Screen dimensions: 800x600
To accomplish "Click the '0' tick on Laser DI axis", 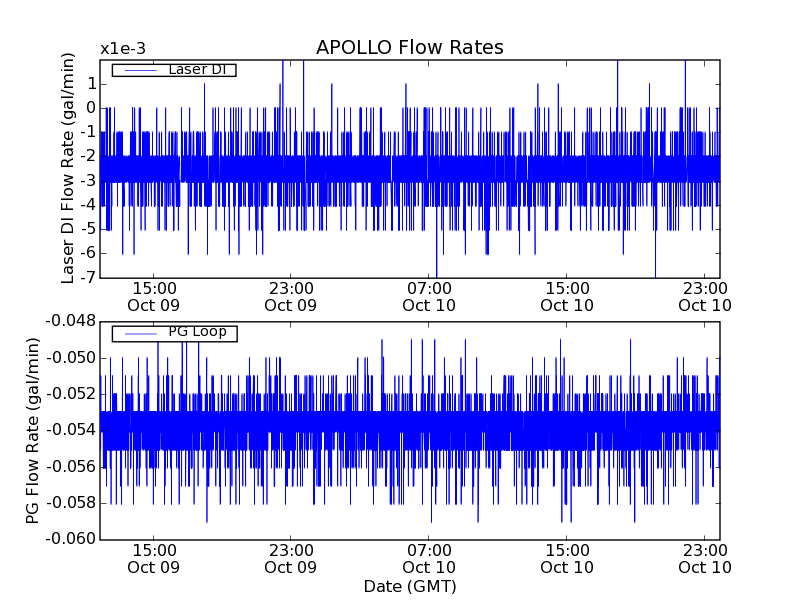I will [91, 108].
